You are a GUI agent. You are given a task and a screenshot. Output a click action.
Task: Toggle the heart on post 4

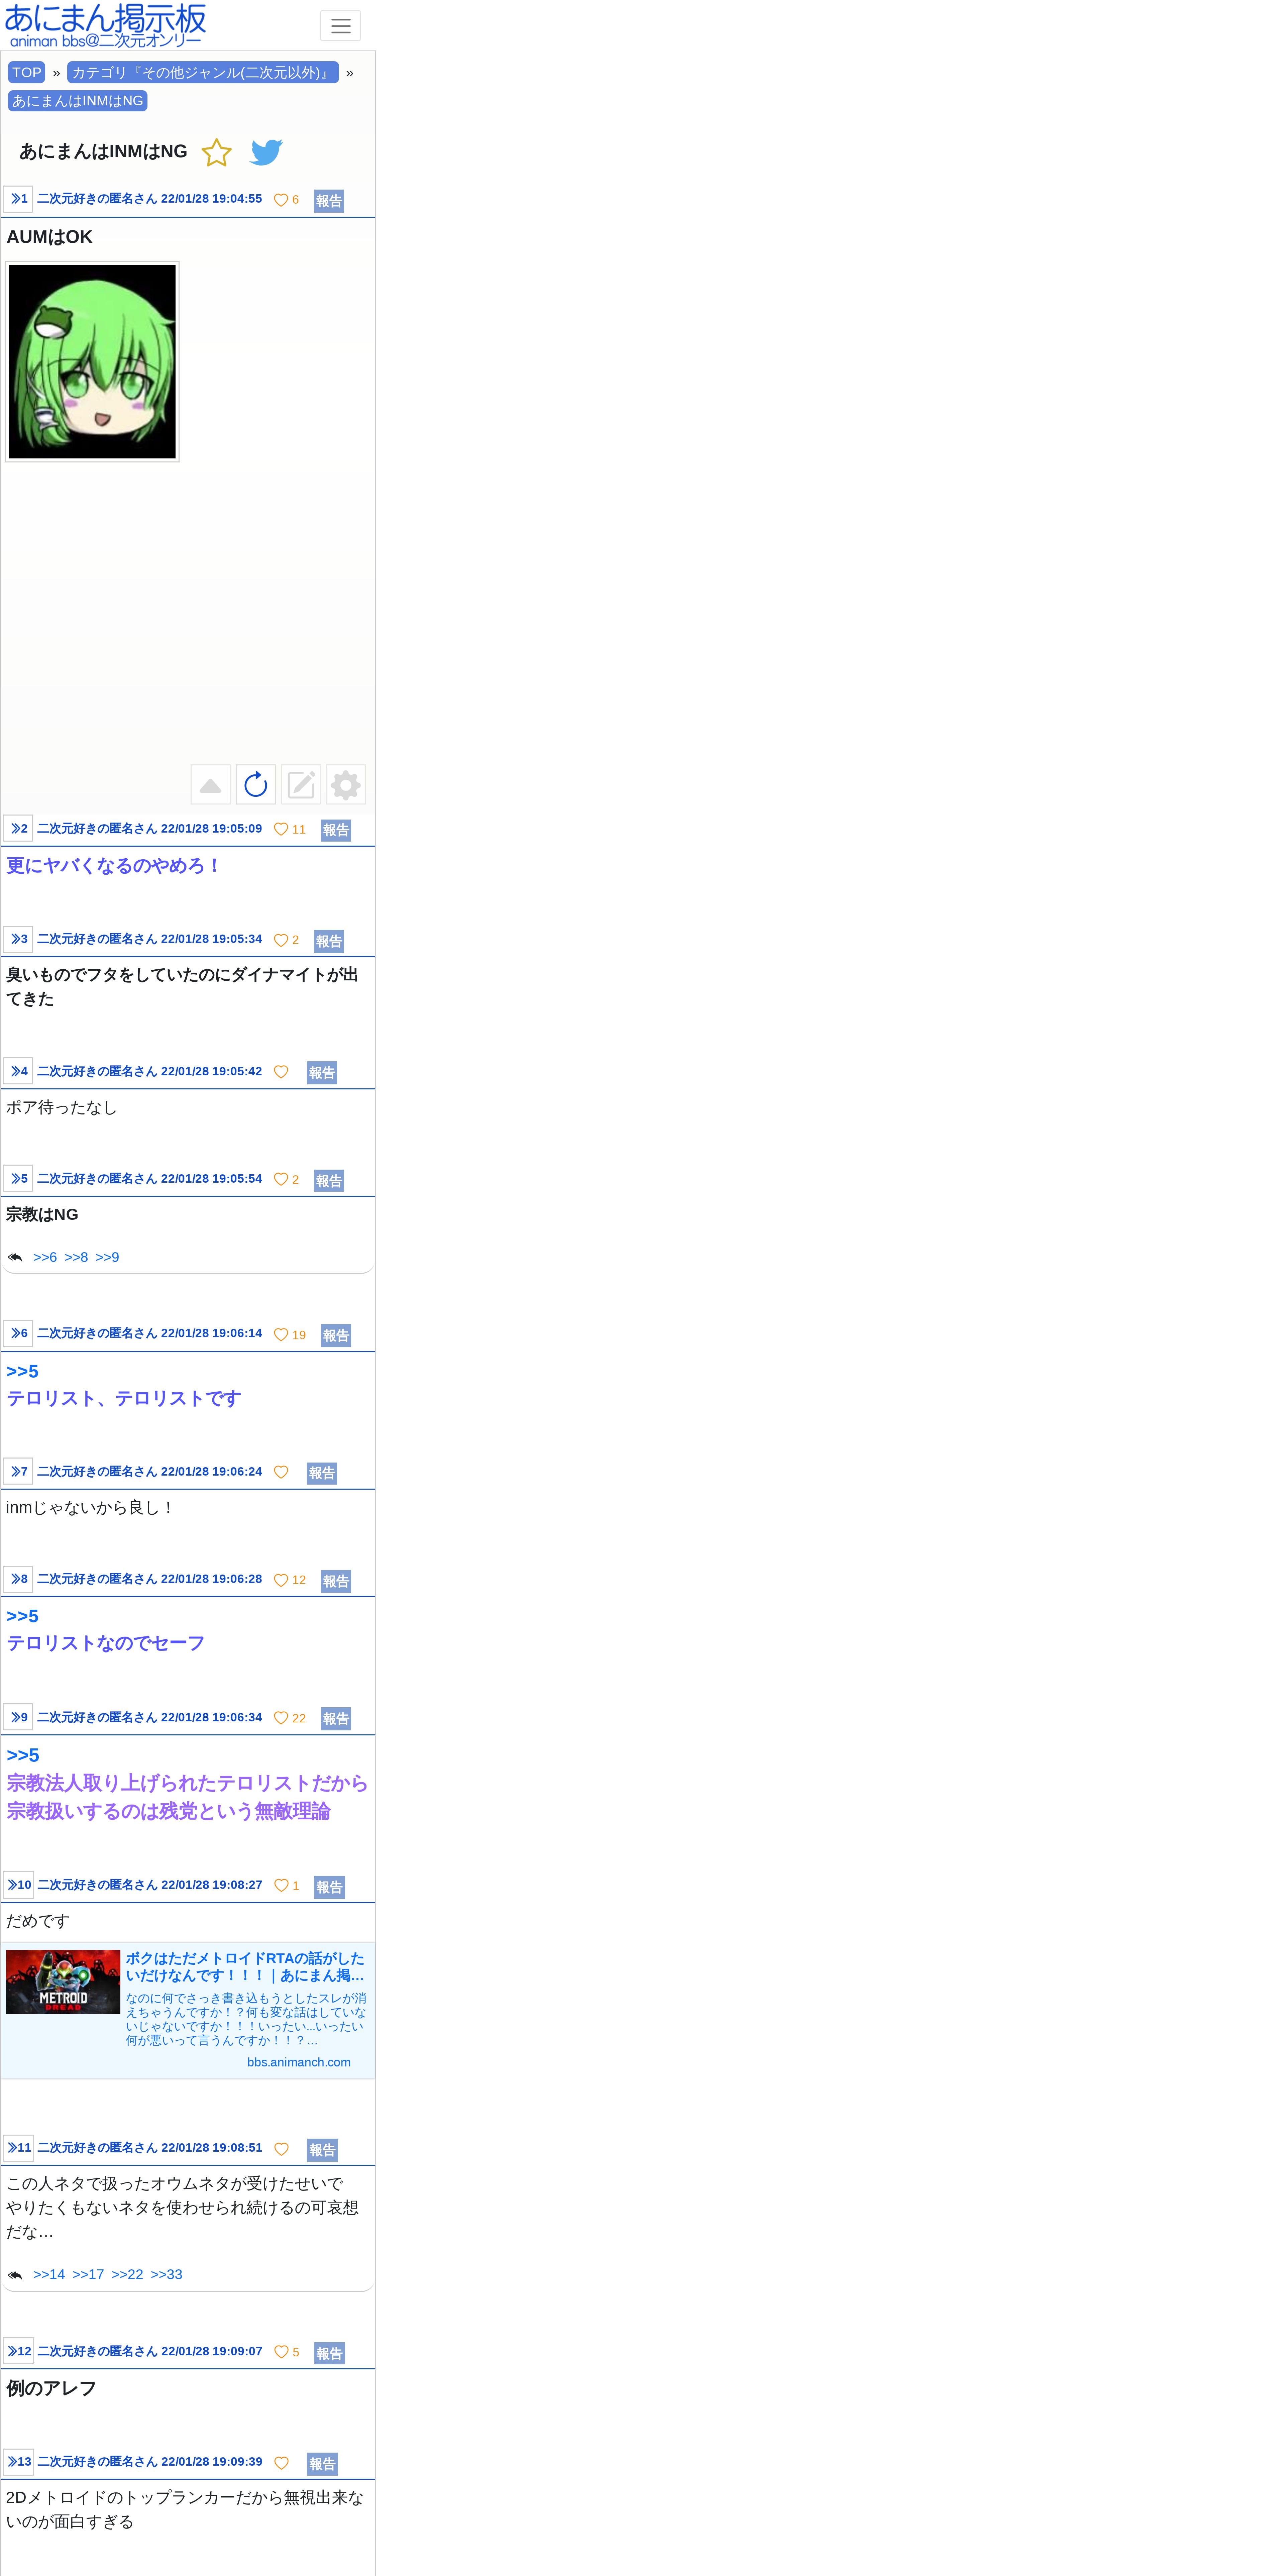coord(281,1072)
